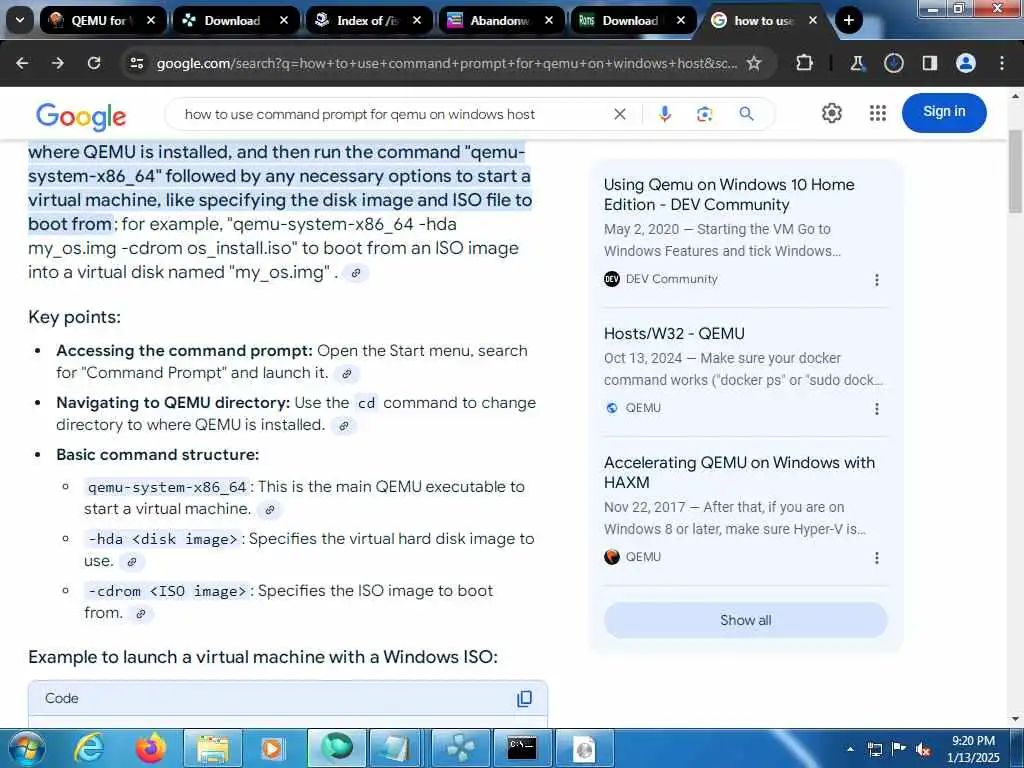Click the page vertical scrollbar thumb
Viewport: 1024px width, 768px height.
point(1016,171)
